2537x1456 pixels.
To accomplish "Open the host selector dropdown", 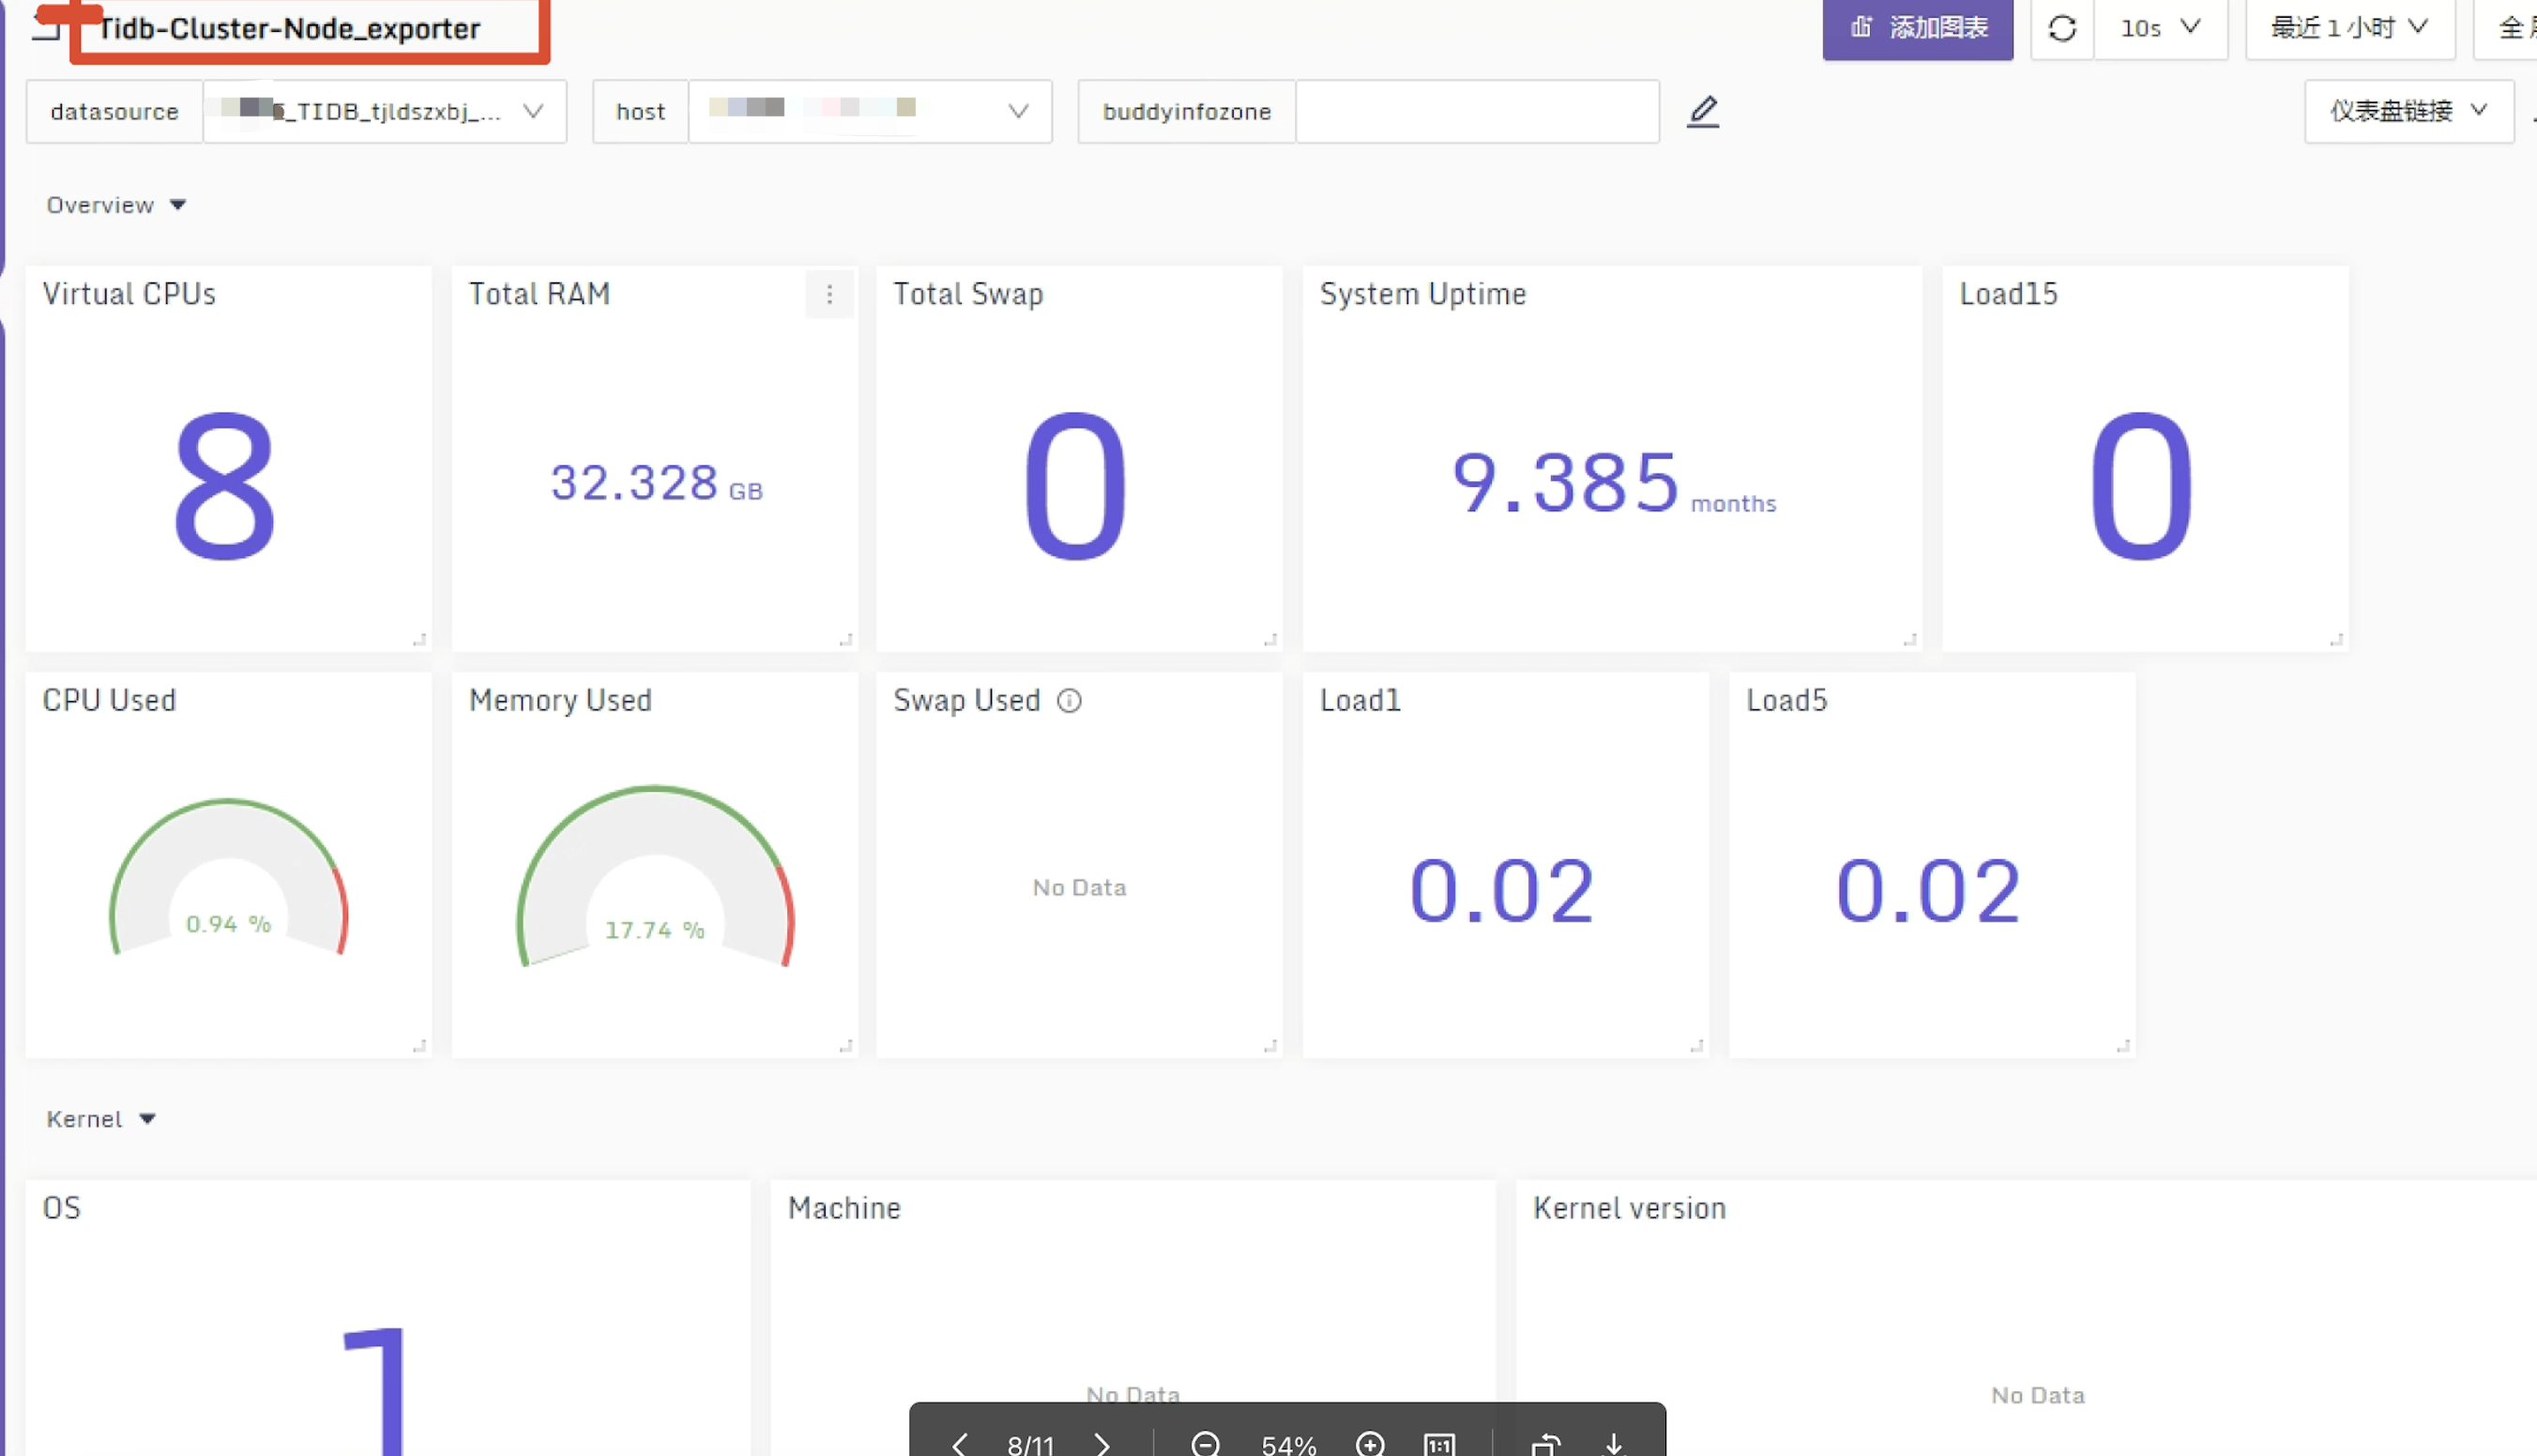I will click(869, 111).
